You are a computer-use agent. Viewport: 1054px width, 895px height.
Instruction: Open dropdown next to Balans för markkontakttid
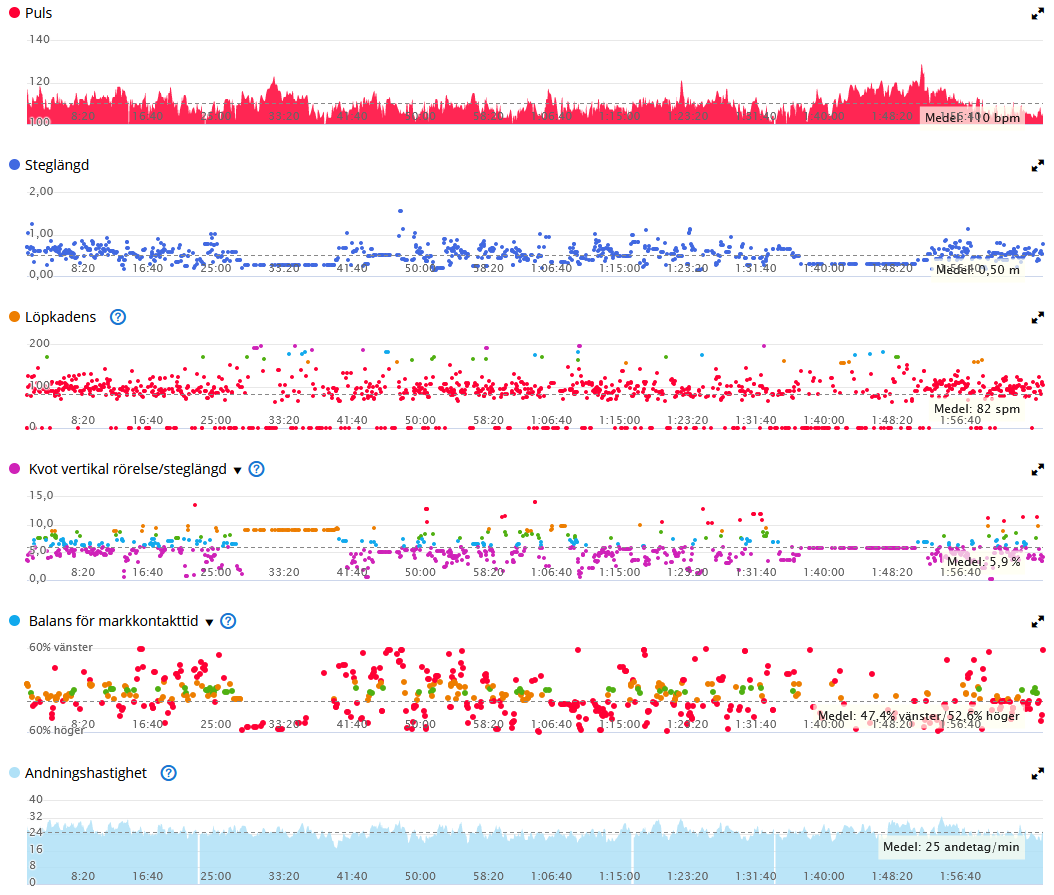click(x=209, y=623)
